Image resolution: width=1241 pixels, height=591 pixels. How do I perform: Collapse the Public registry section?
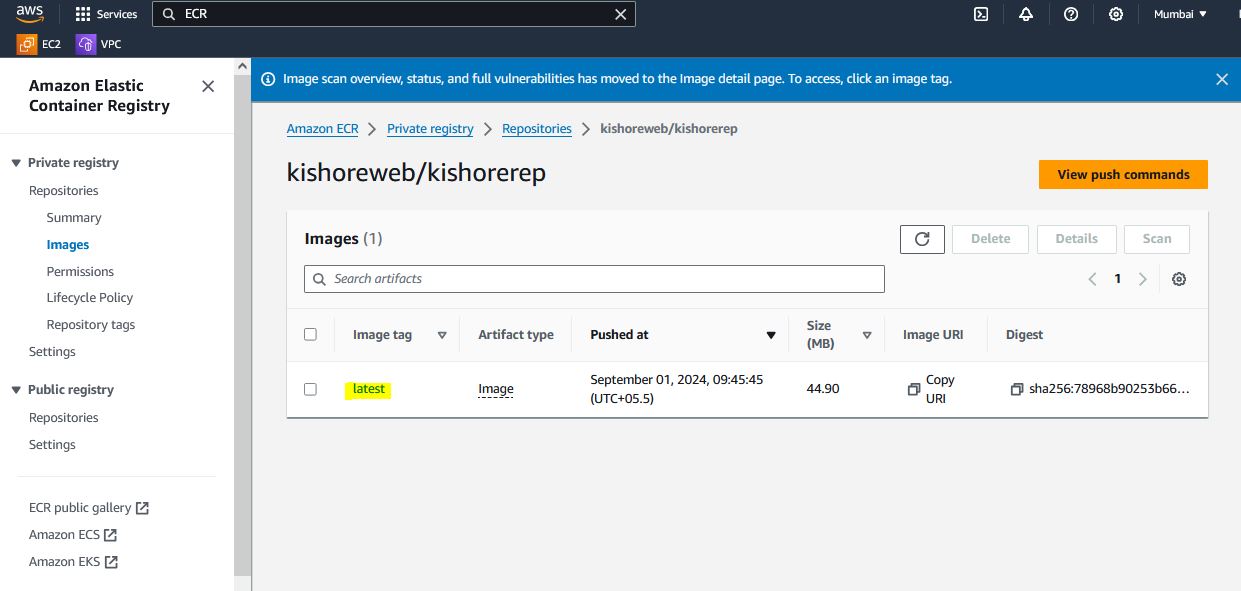coord(16,390)
